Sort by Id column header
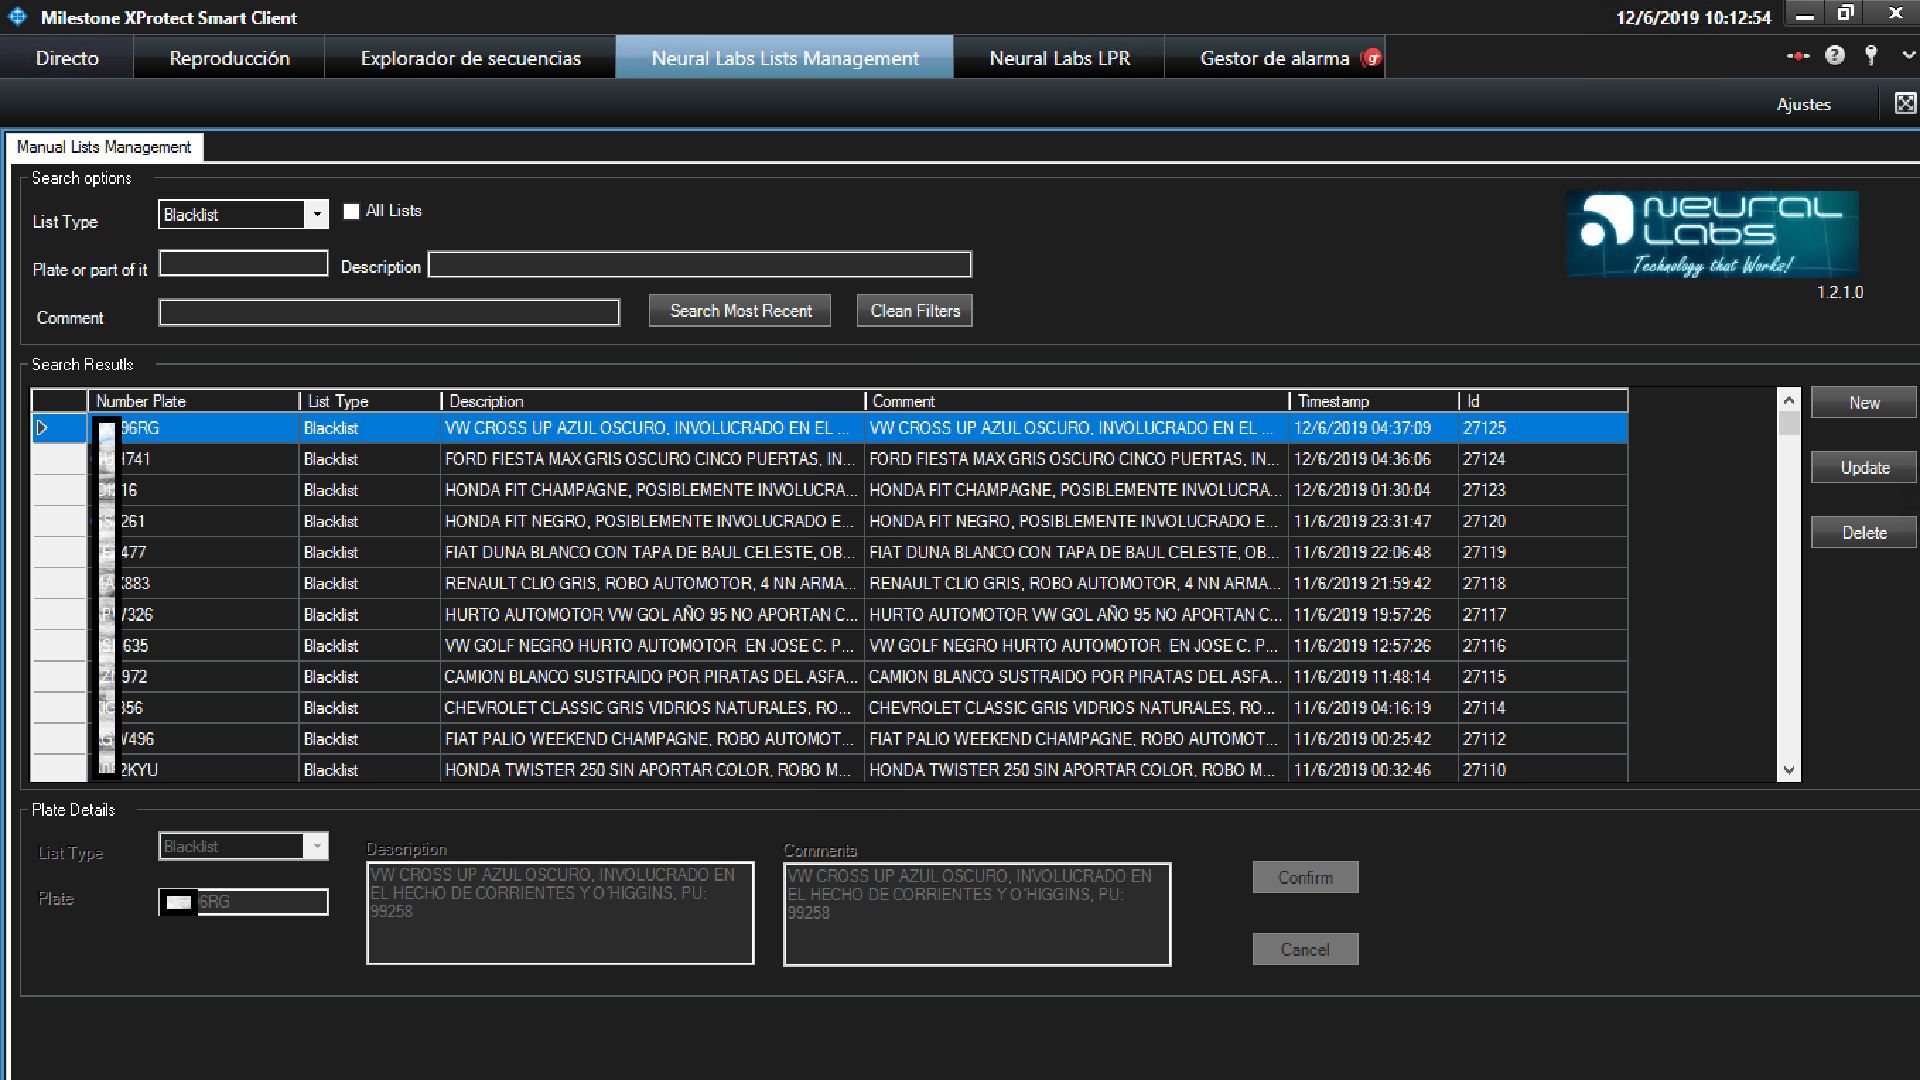1920x1080 pixels. (x=1543, y=401)
